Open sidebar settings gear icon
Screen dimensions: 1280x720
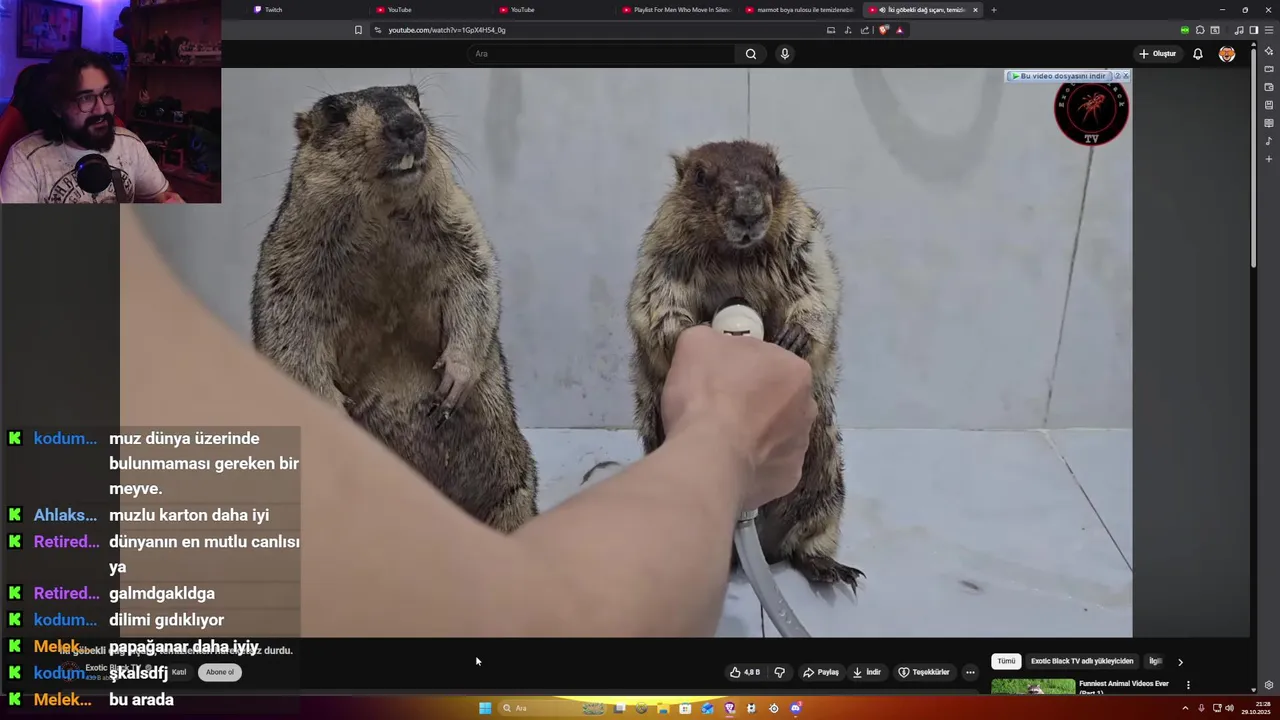[1269, 685]
